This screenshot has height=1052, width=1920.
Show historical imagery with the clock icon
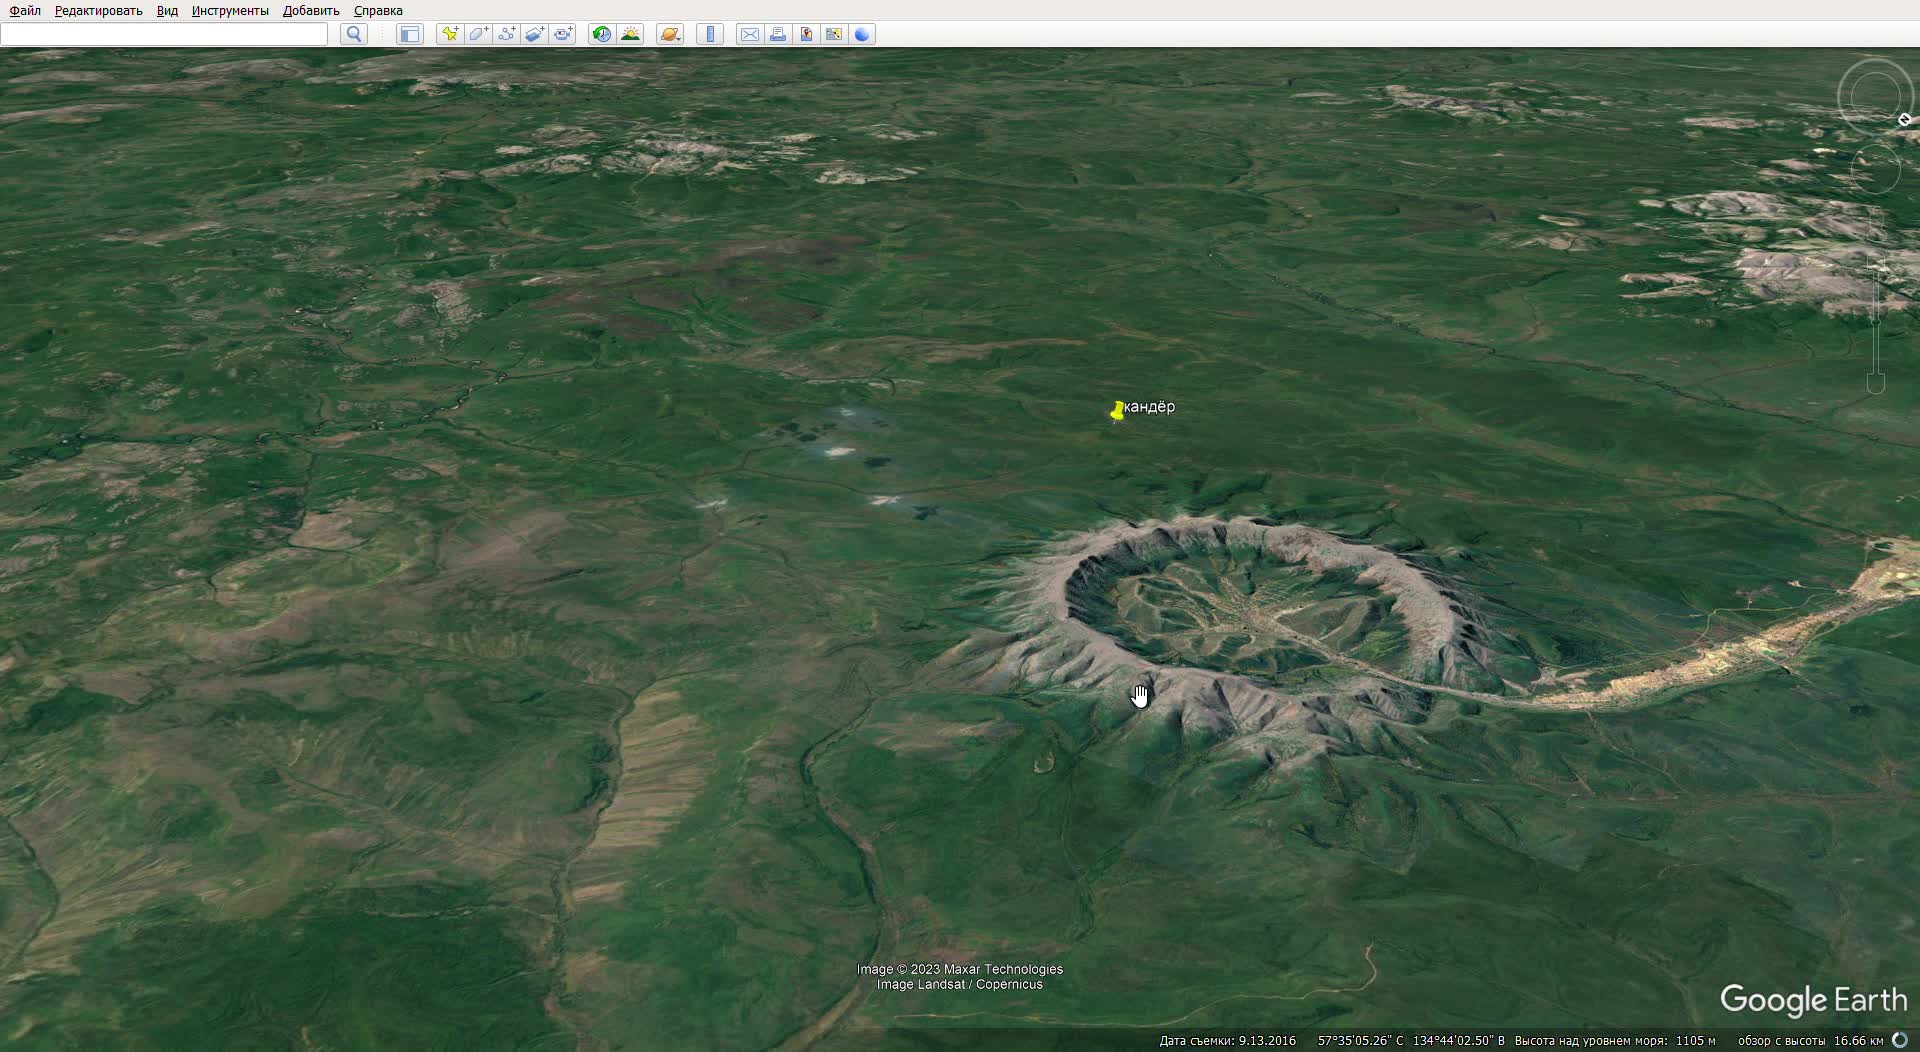click(602, 34)
